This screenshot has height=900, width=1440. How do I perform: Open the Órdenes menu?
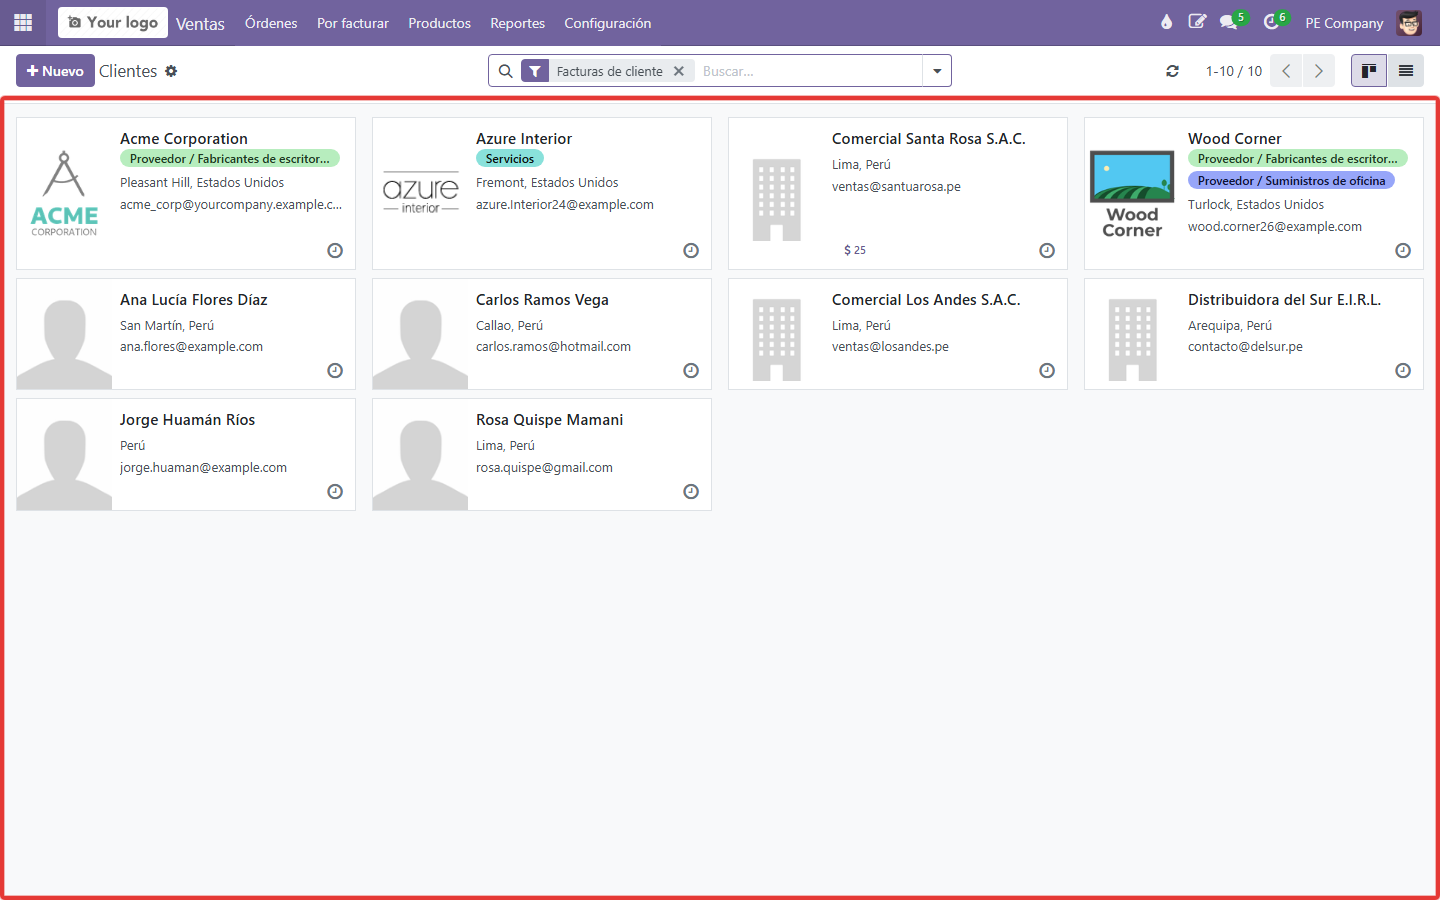(271, 23)
